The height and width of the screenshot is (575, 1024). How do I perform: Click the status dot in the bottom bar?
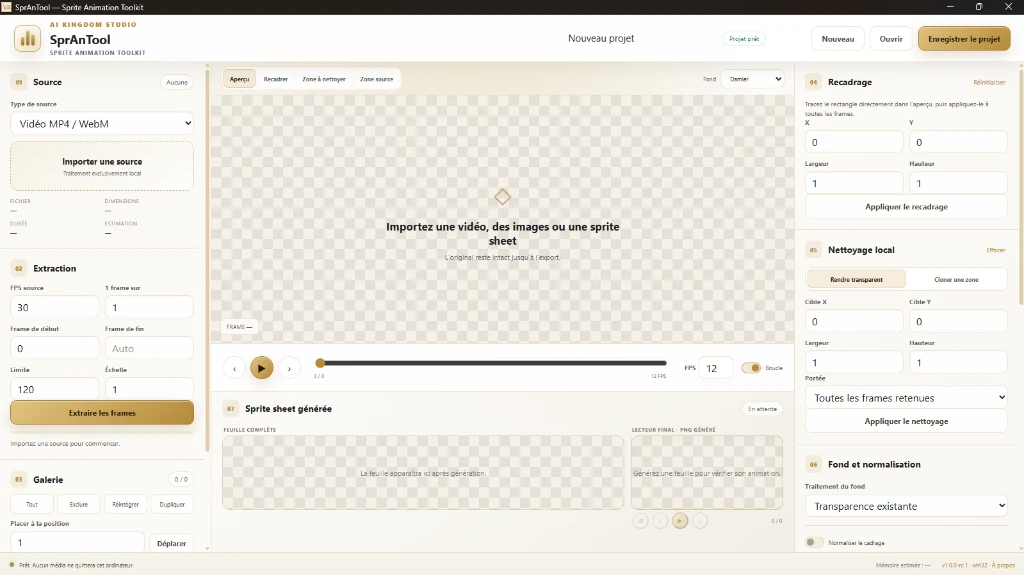(x=12, y=565)
